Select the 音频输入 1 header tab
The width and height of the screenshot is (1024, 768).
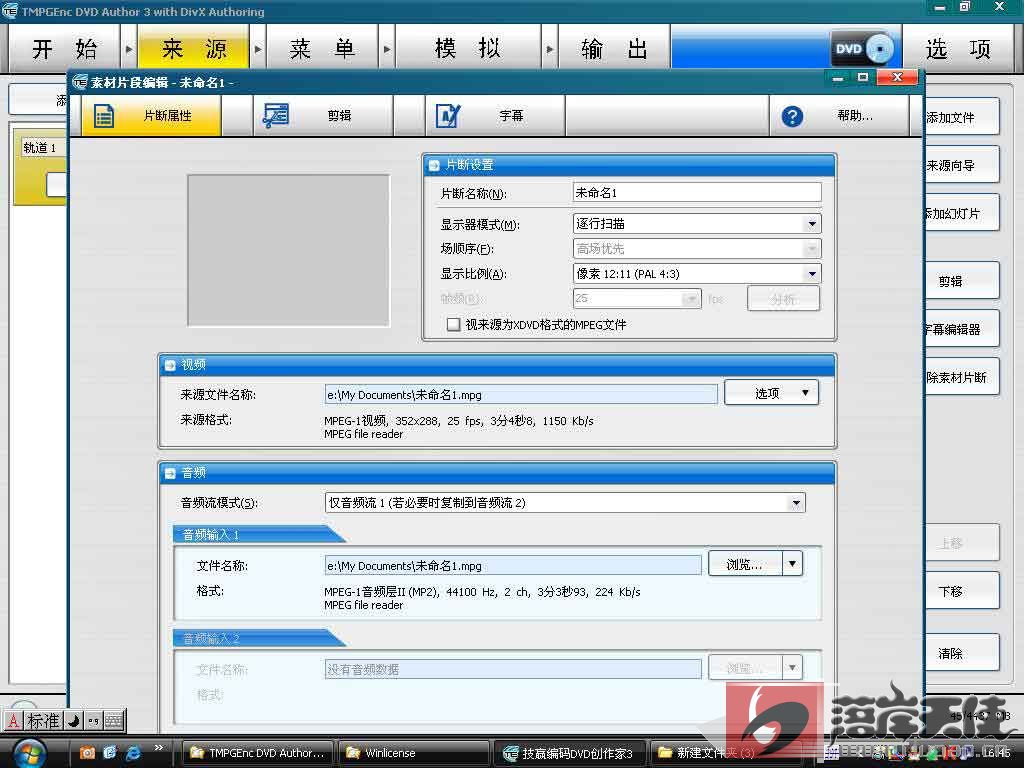click(x=257, y=535)
